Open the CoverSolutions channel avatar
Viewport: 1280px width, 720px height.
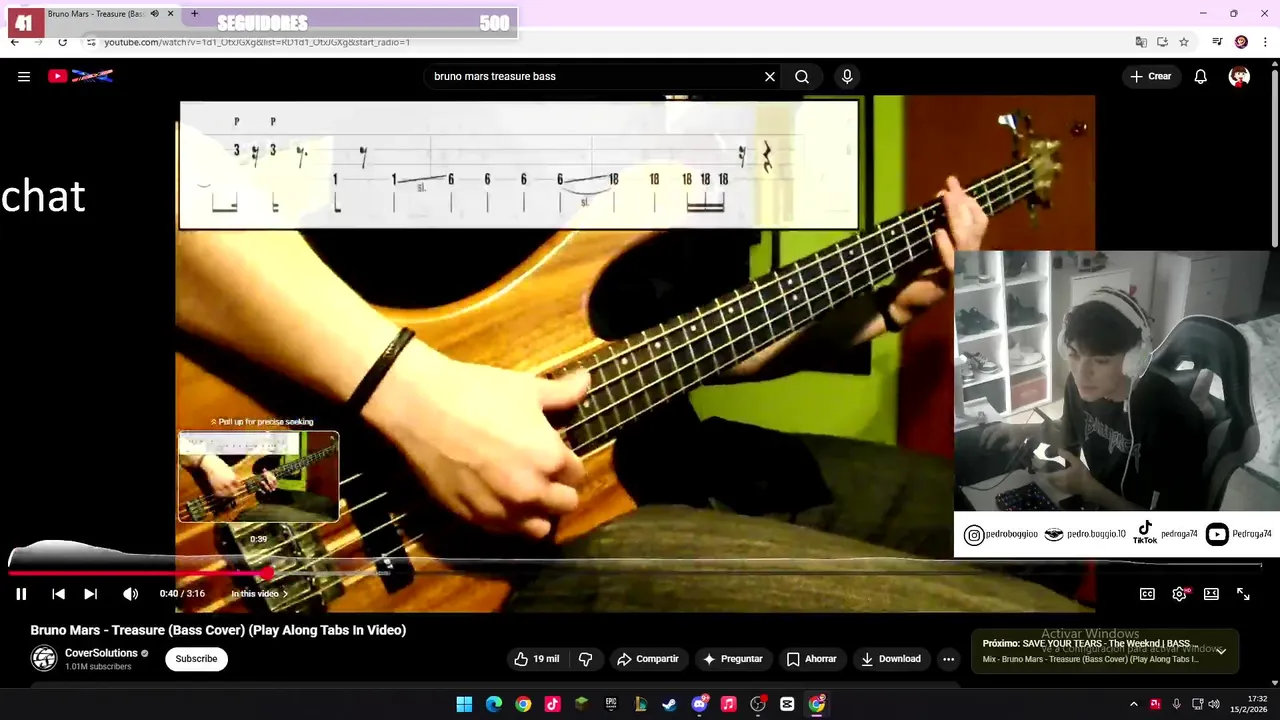[44, 658]
